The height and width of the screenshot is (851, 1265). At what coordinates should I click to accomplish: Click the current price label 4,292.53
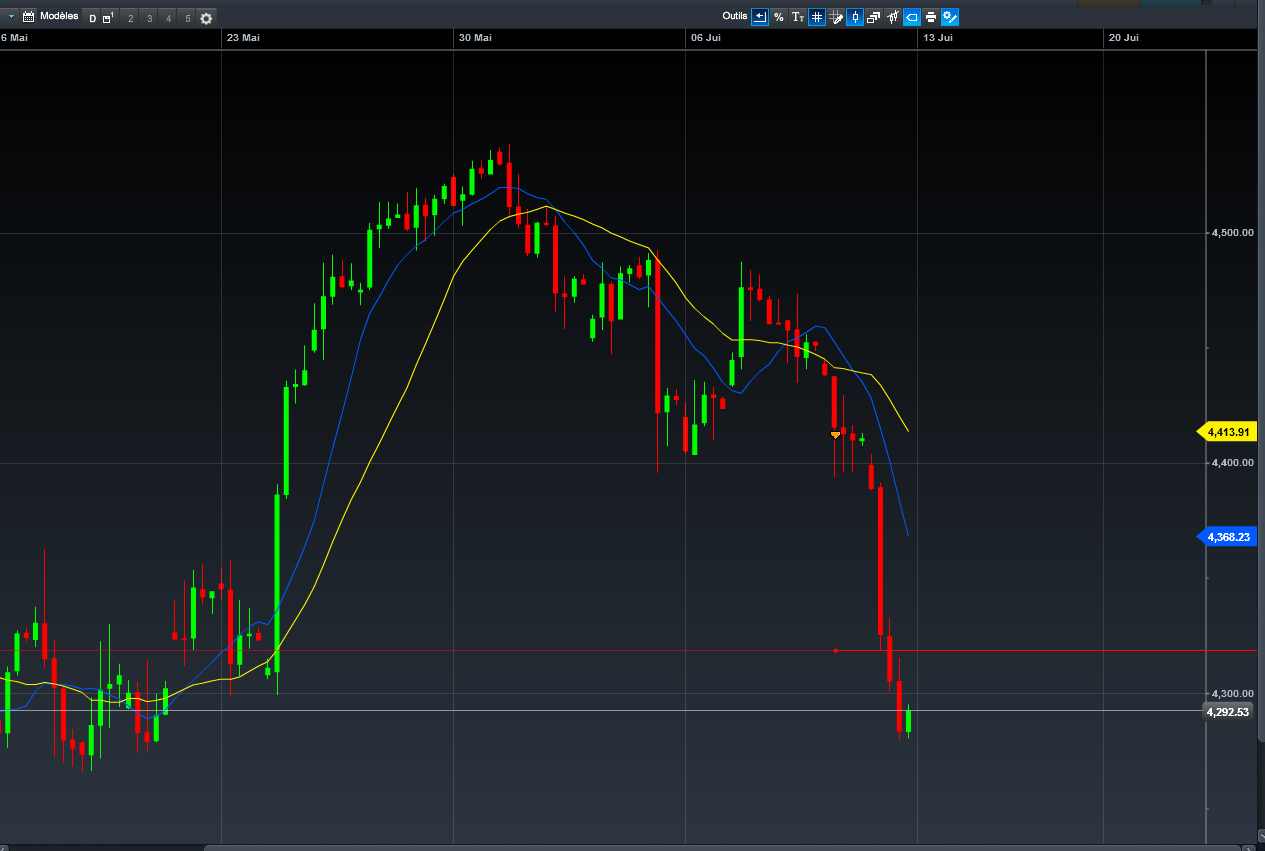pyautogui.click(x=1227, y=712)
